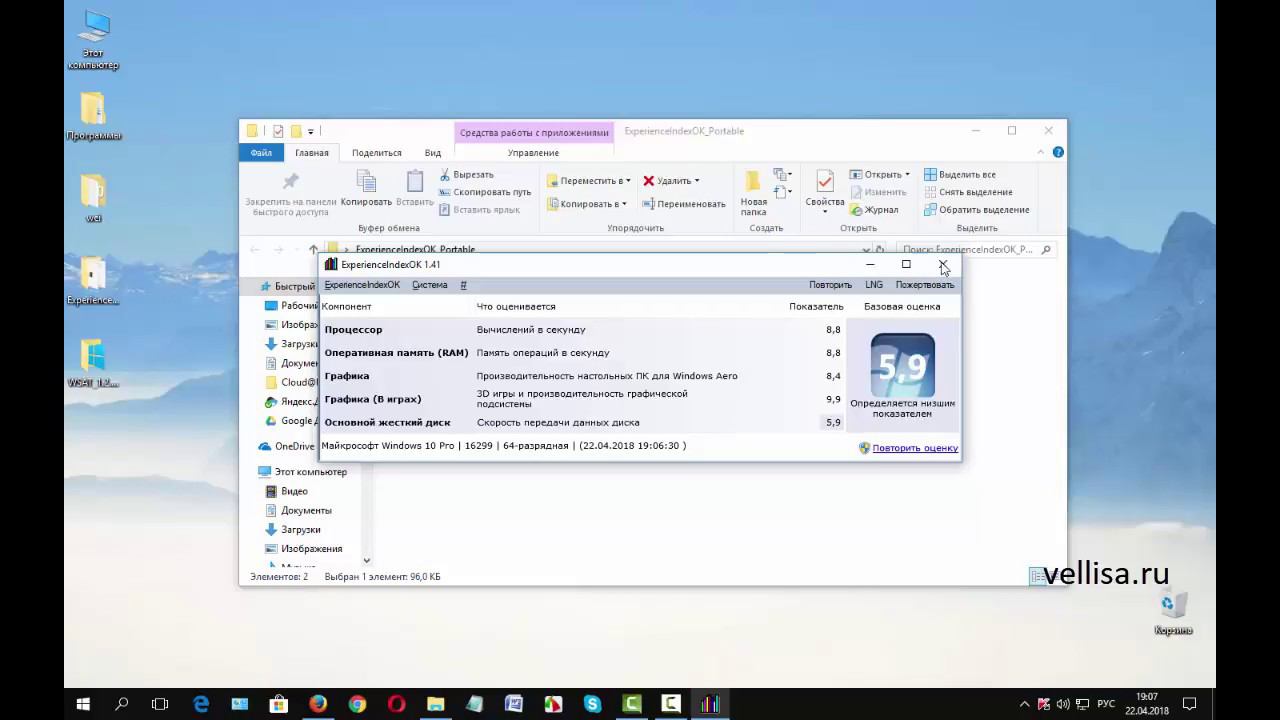Viewport: 1280px width, 720px height.
Task: Open Task View on the taskbar
Action: [x=160, y=704]
